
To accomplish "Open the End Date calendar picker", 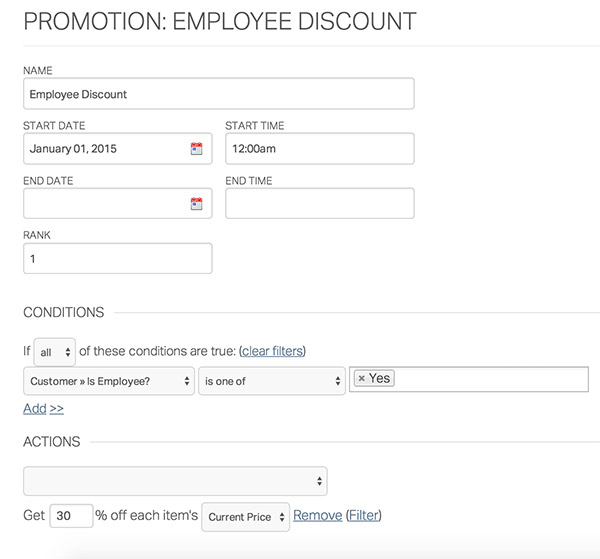I will pyautogui.click(x=196, y=204).
